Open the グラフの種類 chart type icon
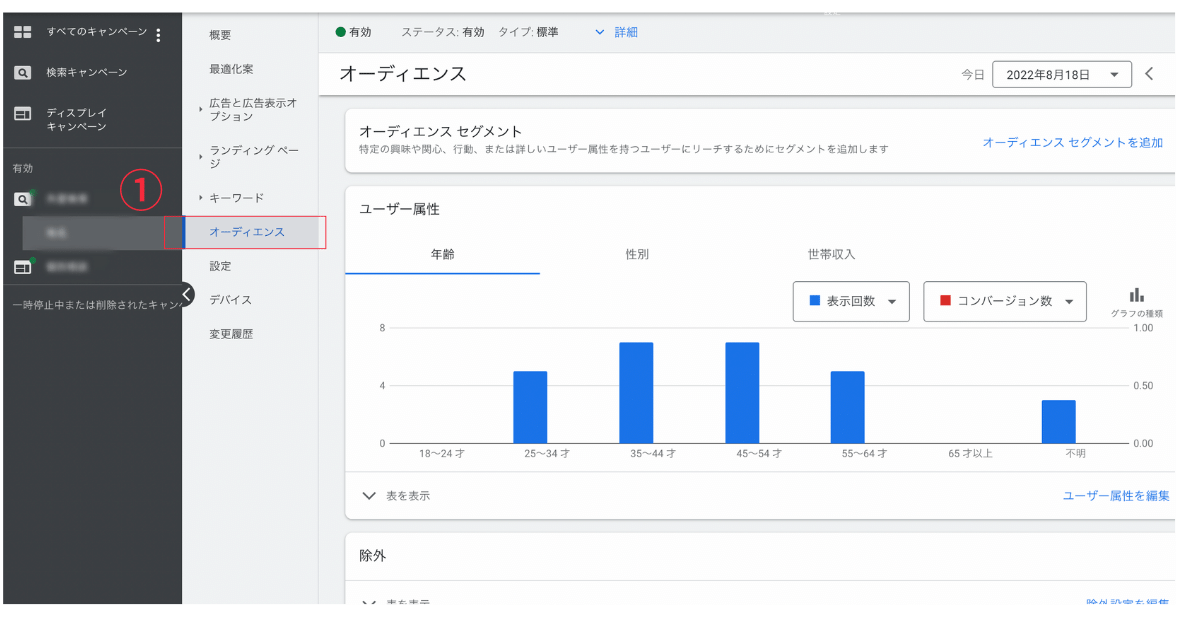The height and width of the screenshot is (630, 1200). (x=1136, y=295)
